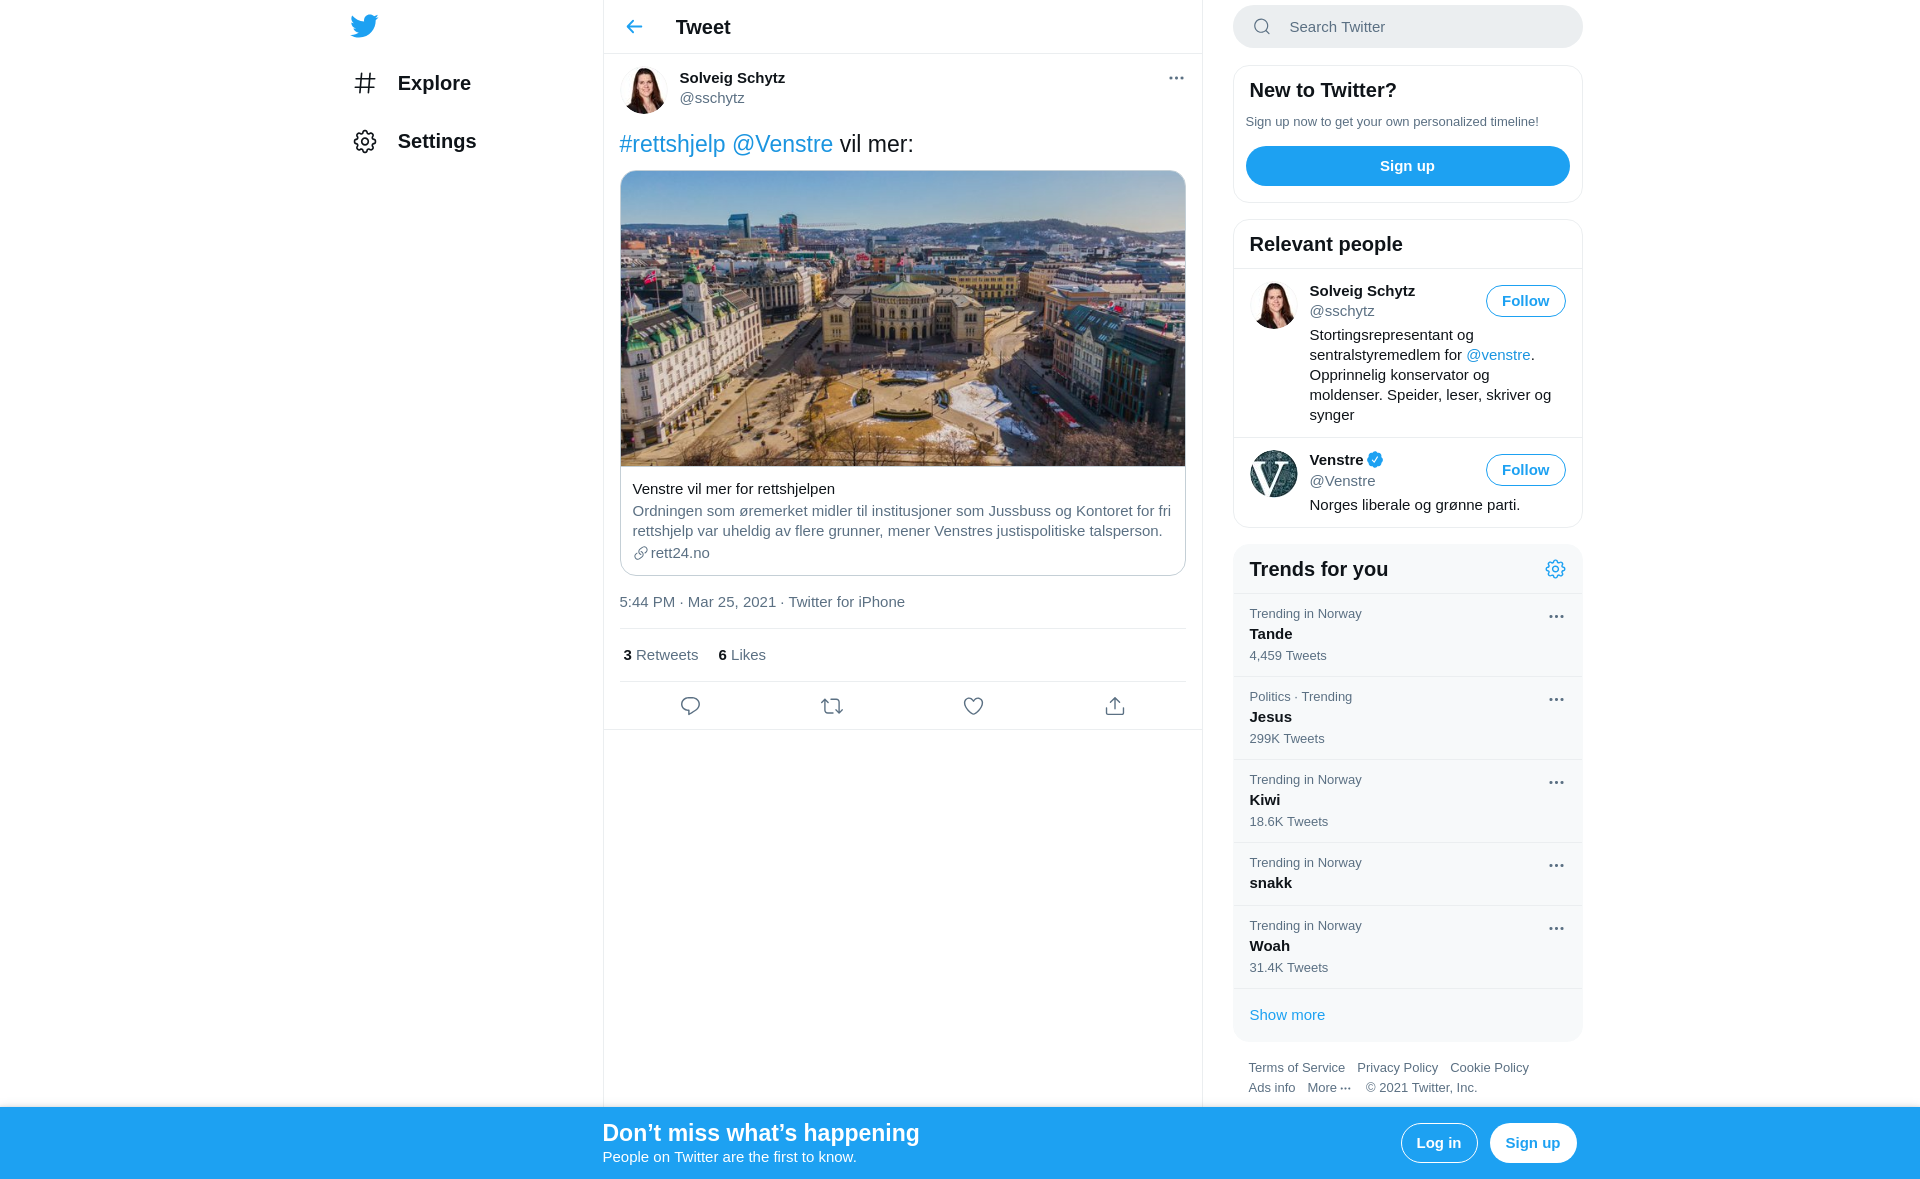
Task: Open Privacy Policy link
Action: (x=1397, y=1068)
